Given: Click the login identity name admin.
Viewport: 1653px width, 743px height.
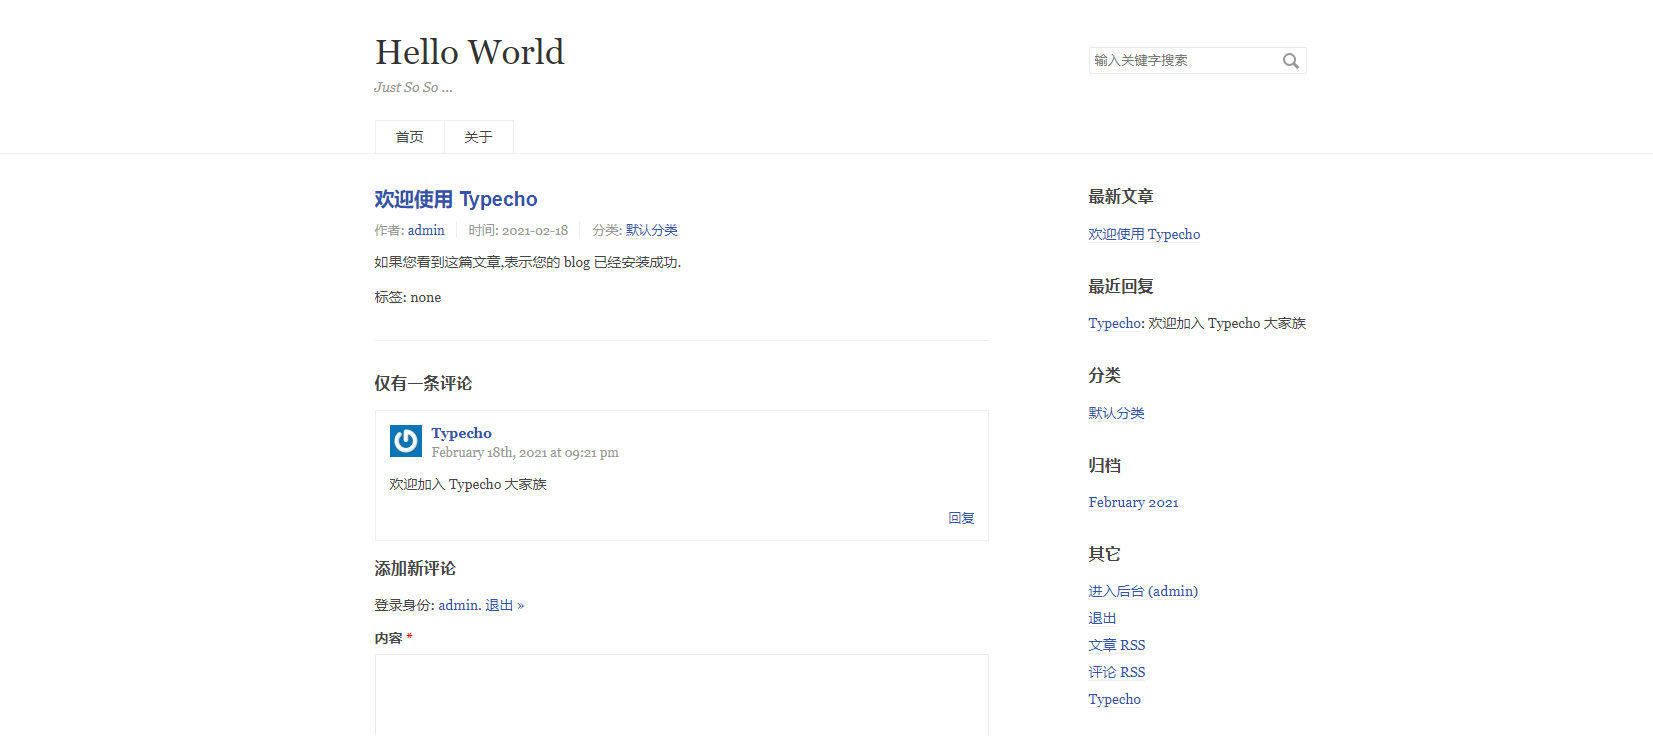Looking at the screenshot, I should coord(458,605).
